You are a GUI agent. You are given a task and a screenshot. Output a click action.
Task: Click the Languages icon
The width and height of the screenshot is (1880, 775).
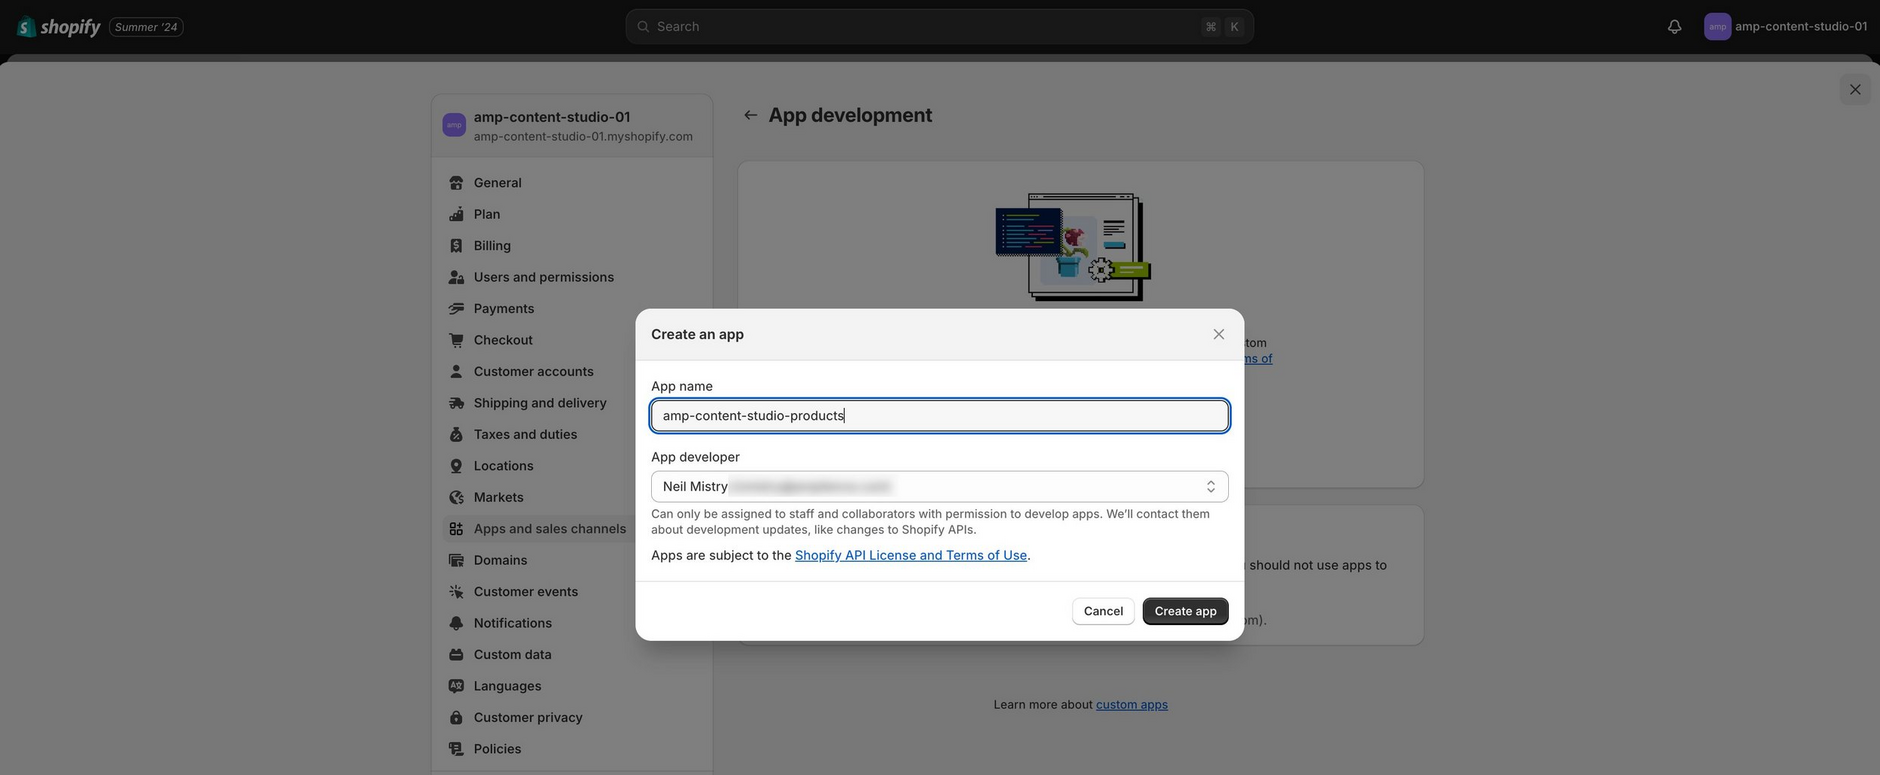[456, 687]
